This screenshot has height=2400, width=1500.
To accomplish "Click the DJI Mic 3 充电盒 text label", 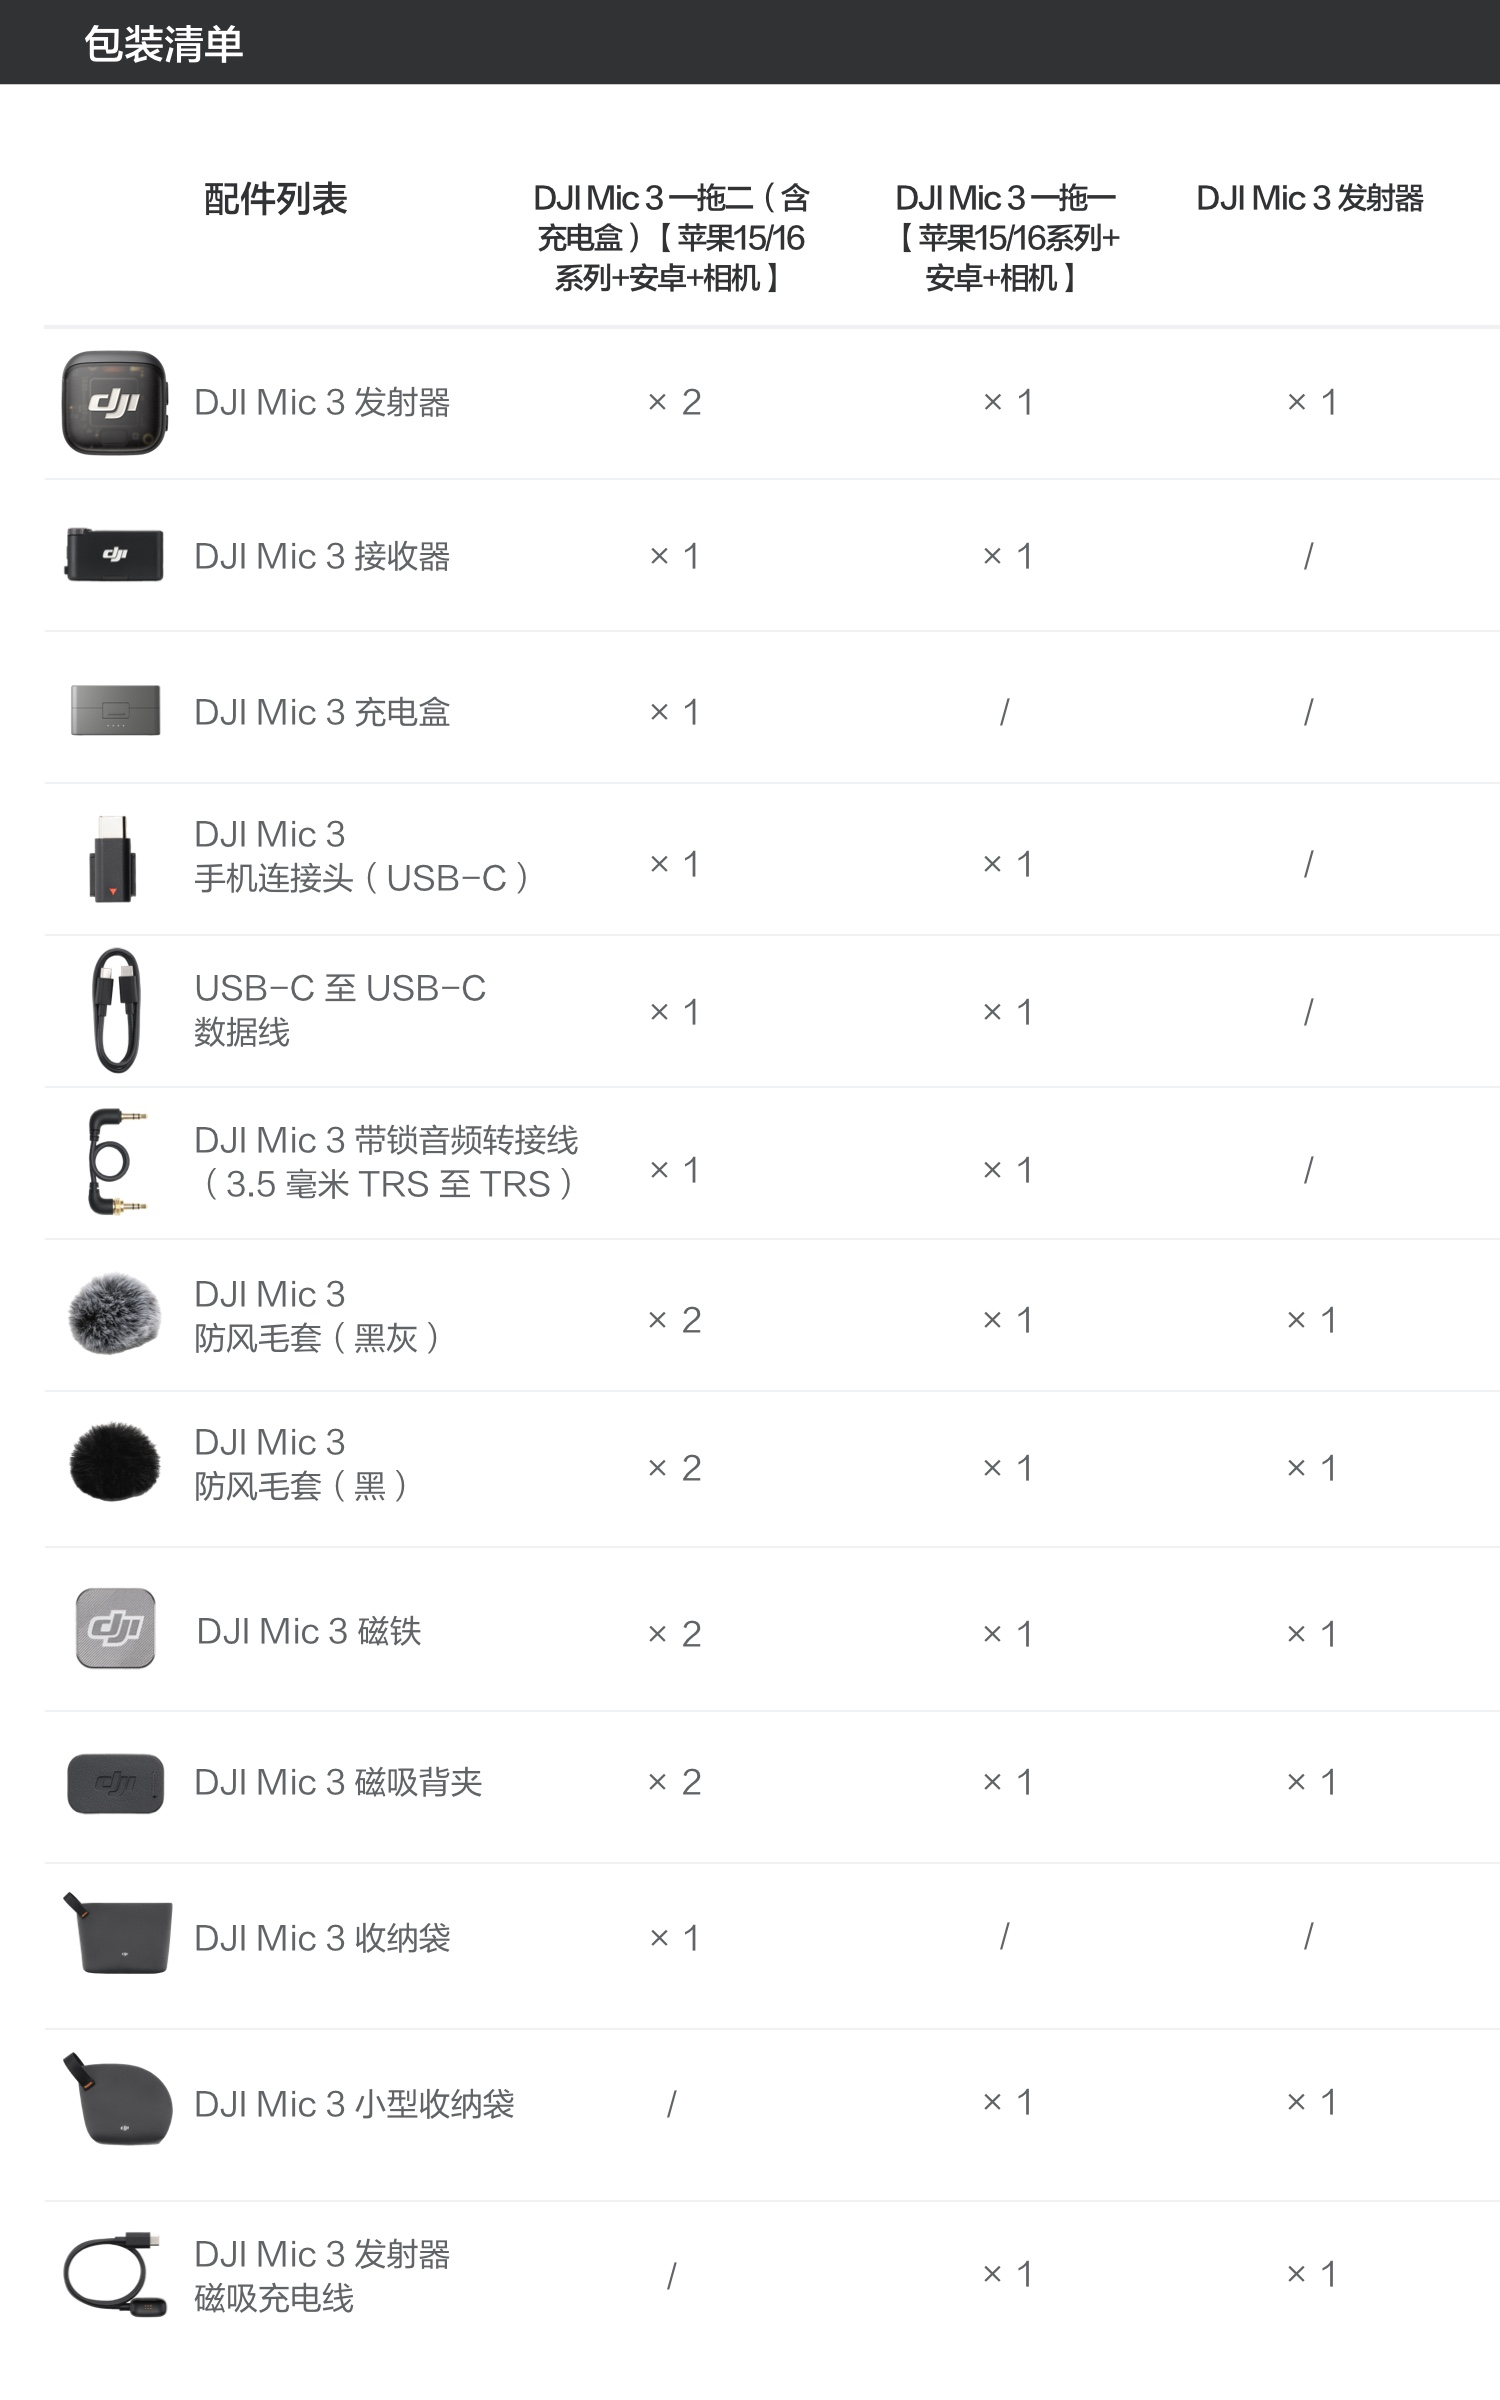I will pyautogui.click(x=322, y=712).
